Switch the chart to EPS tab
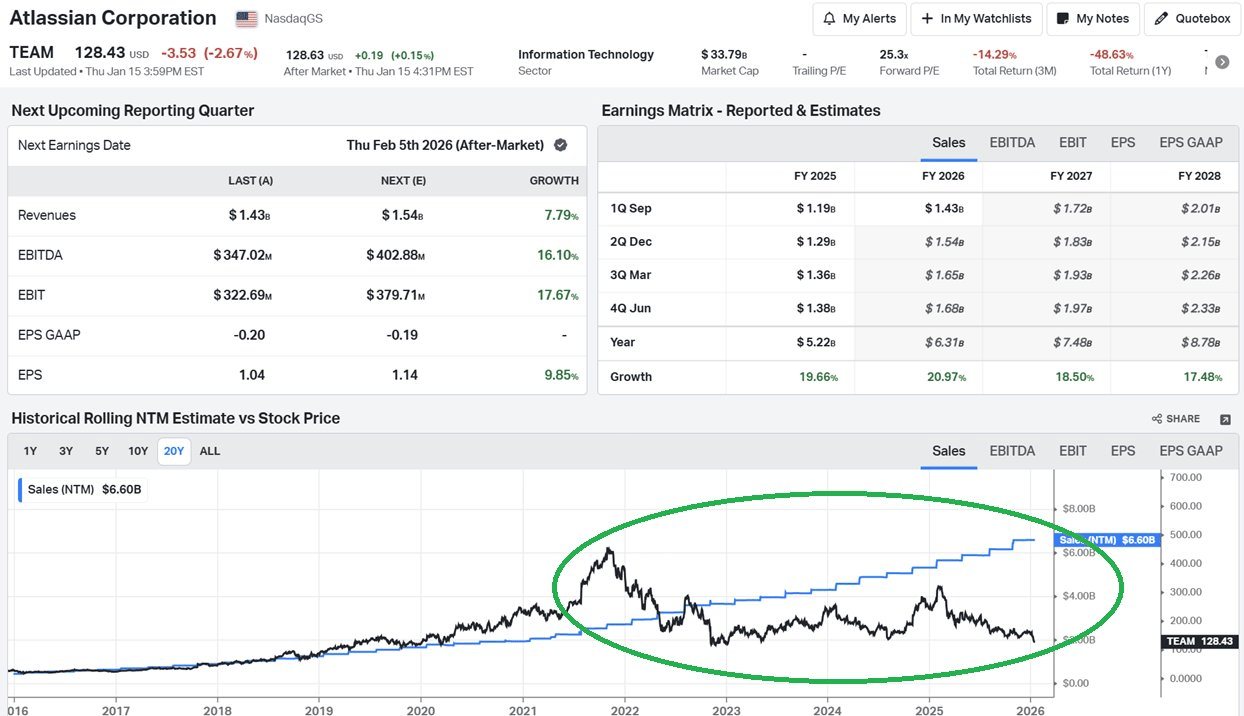 click(x=1123, y=451)
